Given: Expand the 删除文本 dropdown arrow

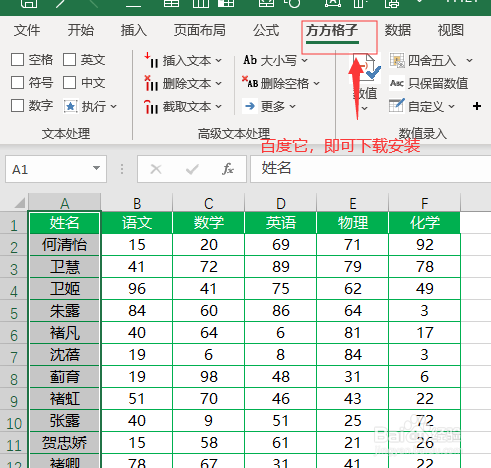Looking at the screenshot, I should 218,83.
